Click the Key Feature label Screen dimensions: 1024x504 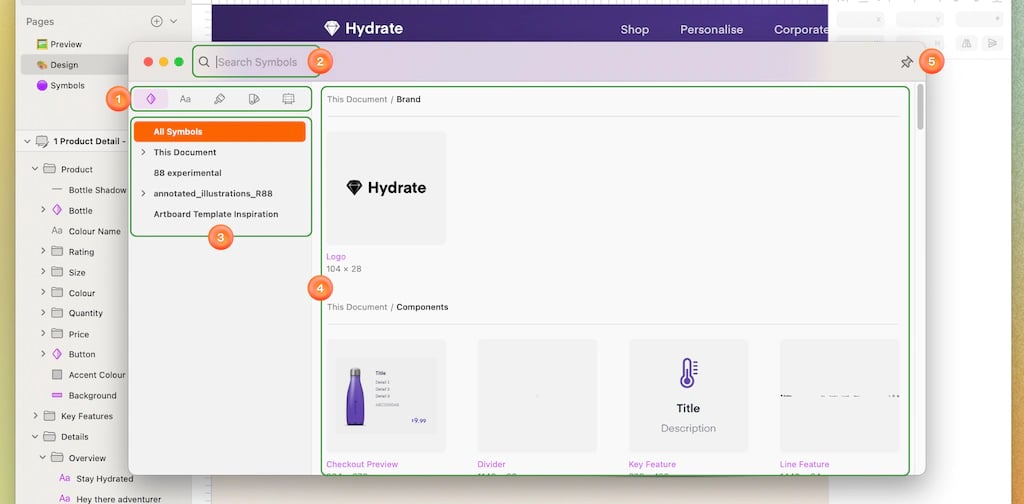click(652, 464)
